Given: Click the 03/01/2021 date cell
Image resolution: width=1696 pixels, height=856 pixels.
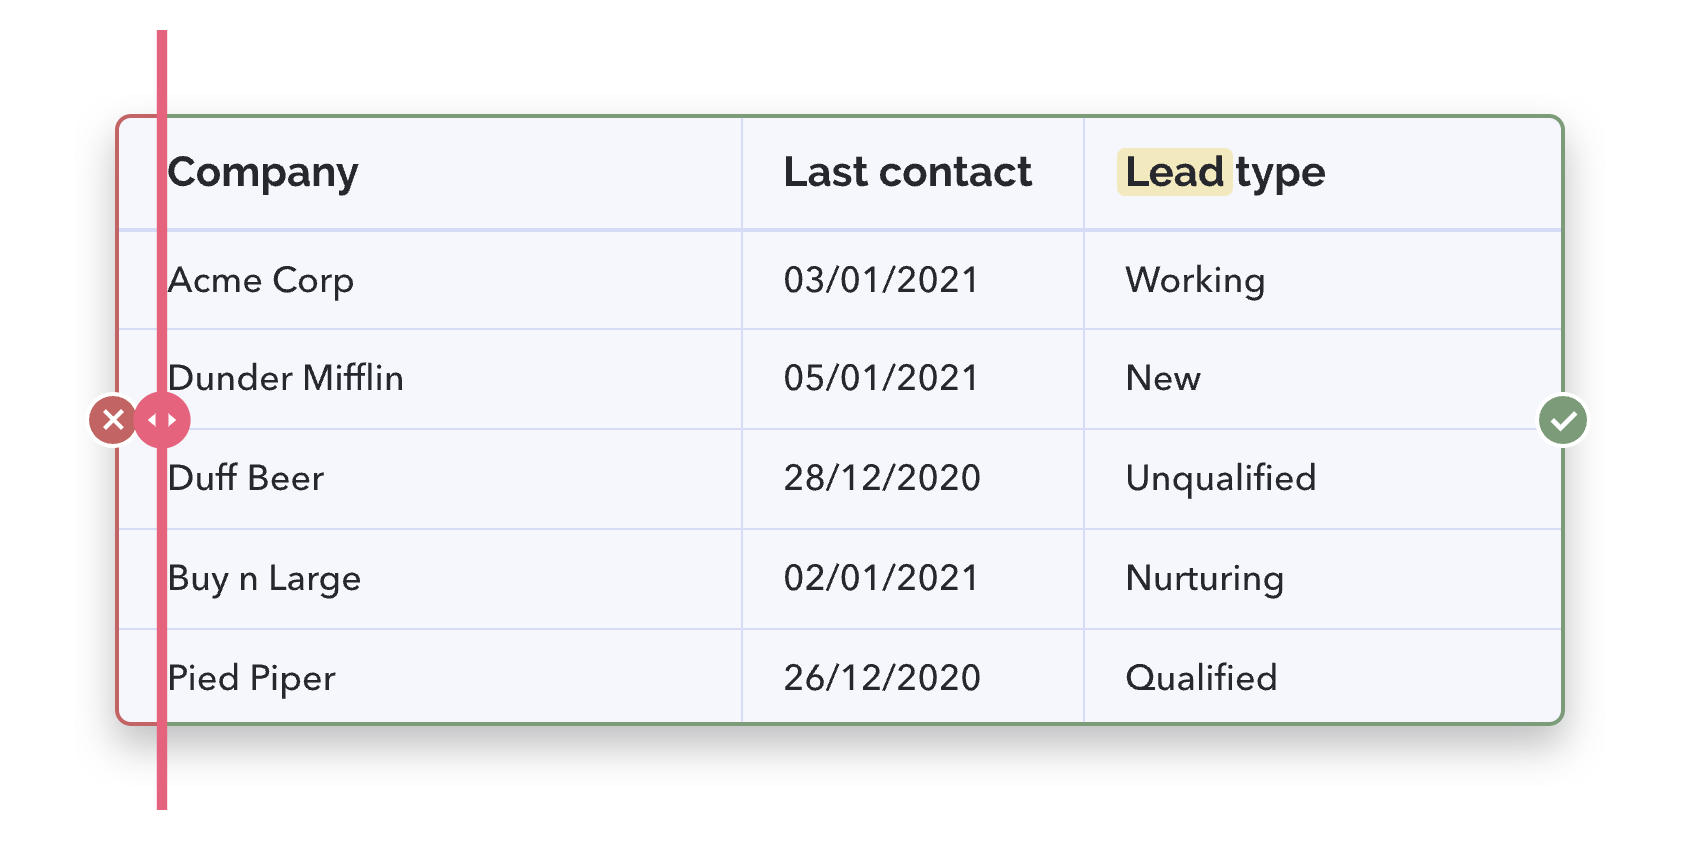Looking at the screenshot, I should coord(913,280).
